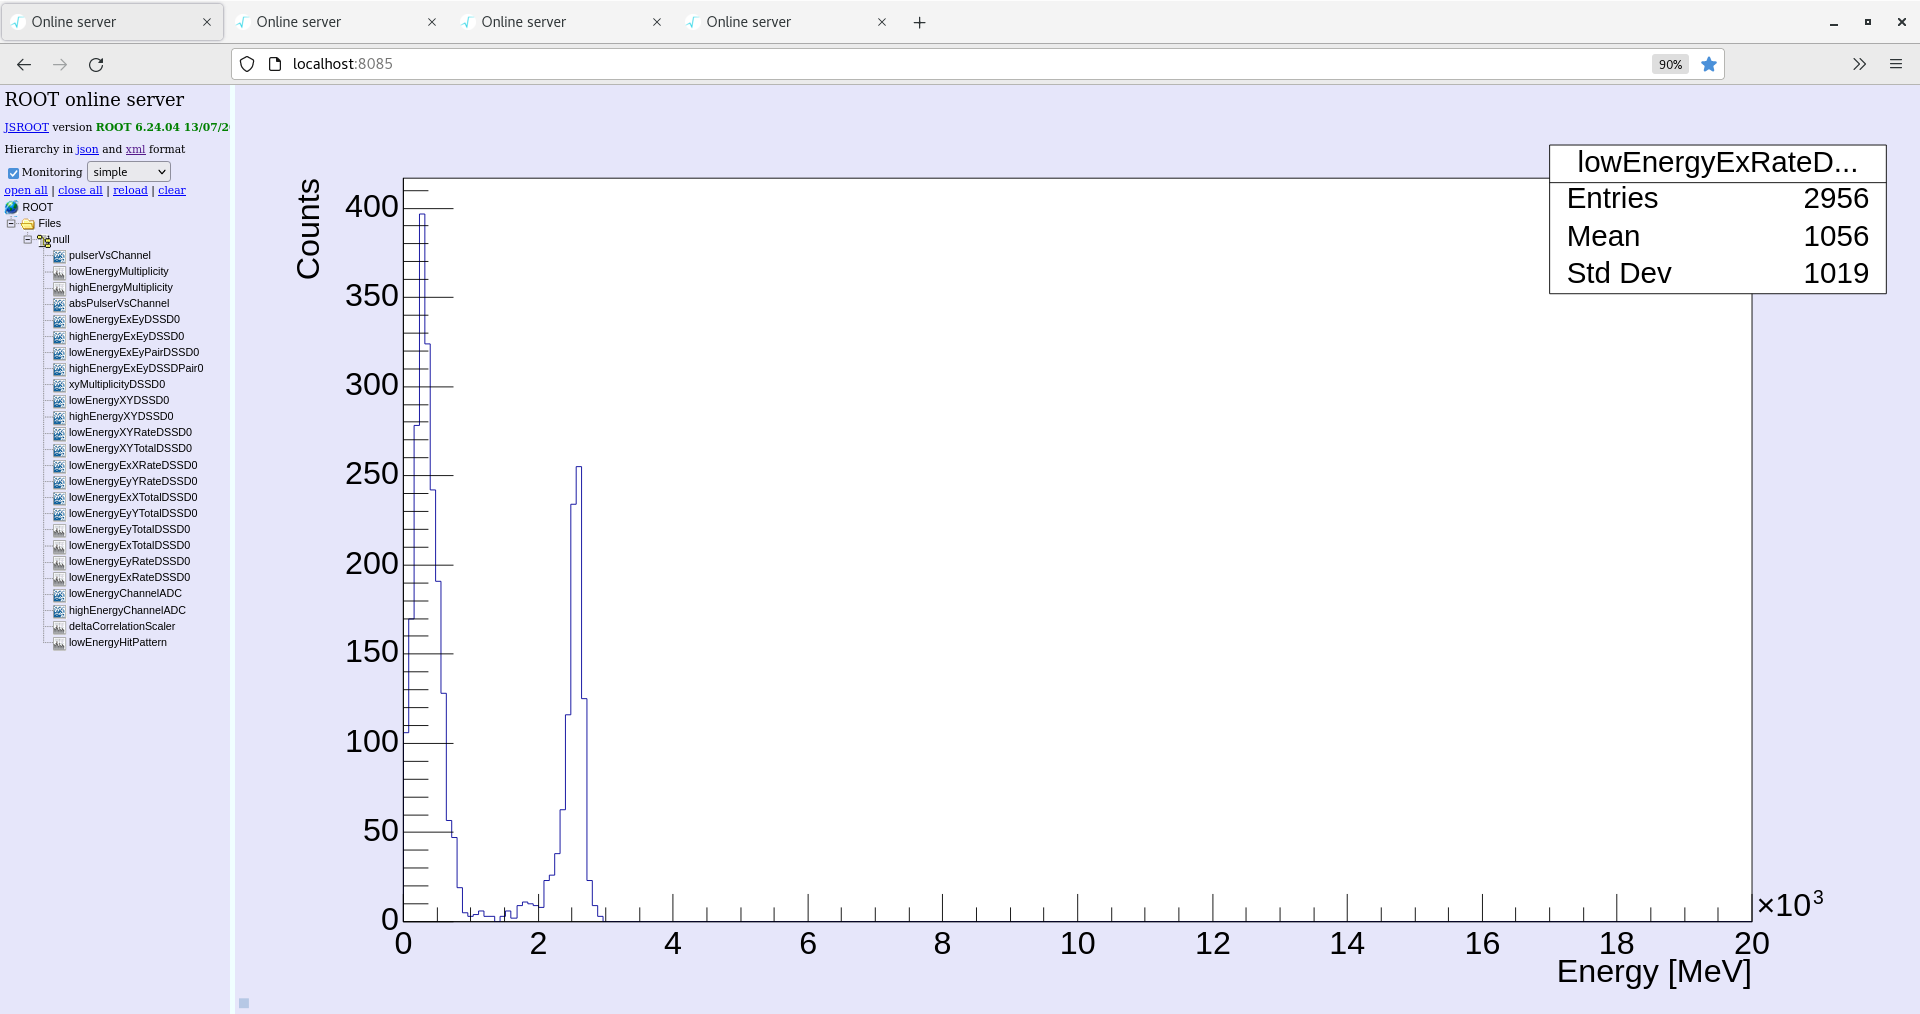The height and width of the screenshot is (1014, 1920).
Task: Click the shield tracking protection icon
Action: pyautogui.click(x=247, y=64)
